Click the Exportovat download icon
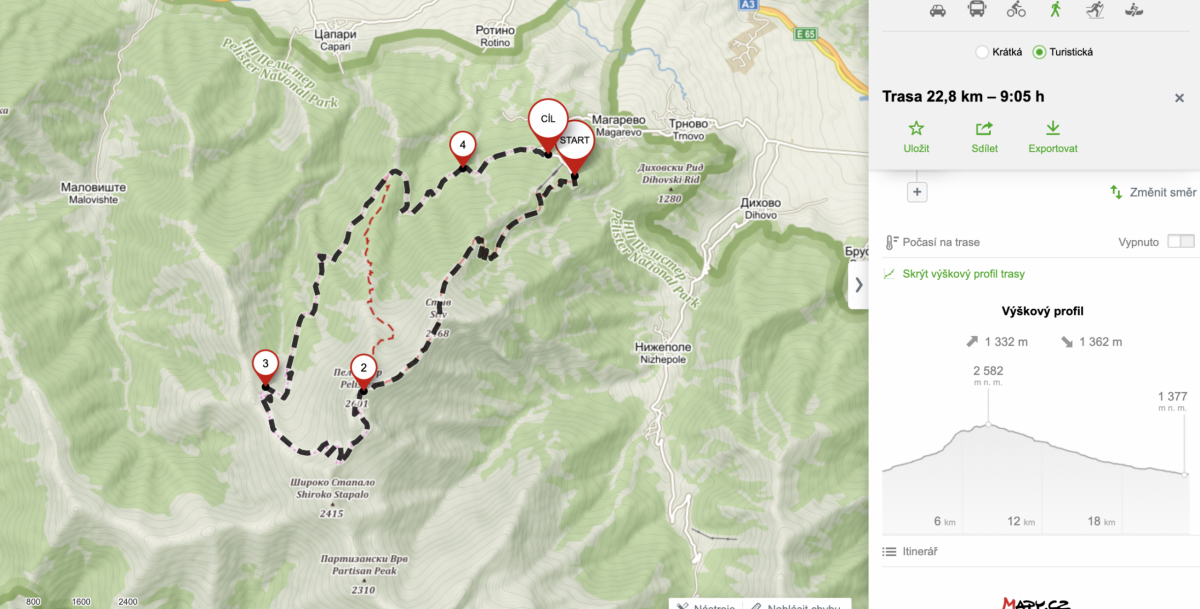Image resolution: width=1200 pixels, height=609 pixels. (1052, 128)
